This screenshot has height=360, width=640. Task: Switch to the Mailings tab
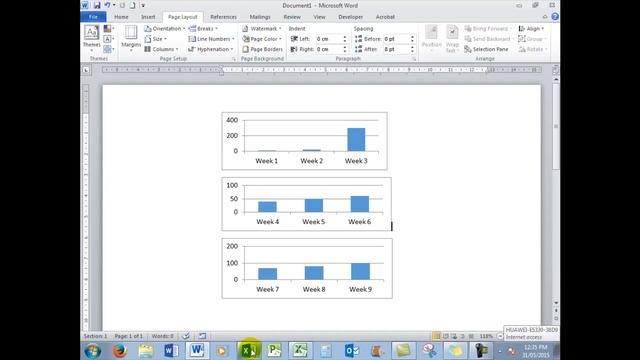(260, 17)
